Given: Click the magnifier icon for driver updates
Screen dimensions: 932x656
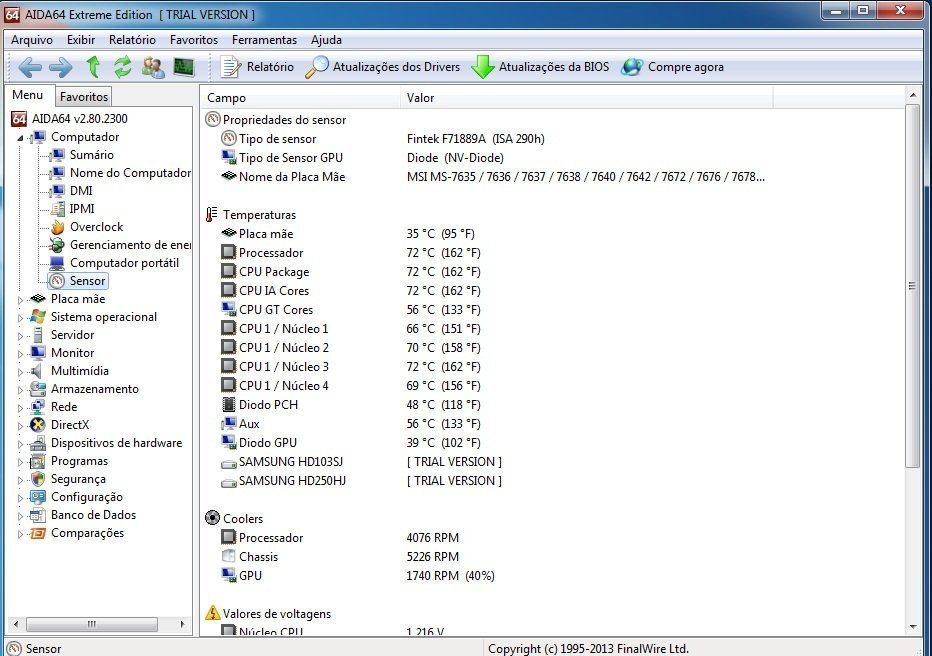Looking at the screenshot, I should (x=316, y=67).
